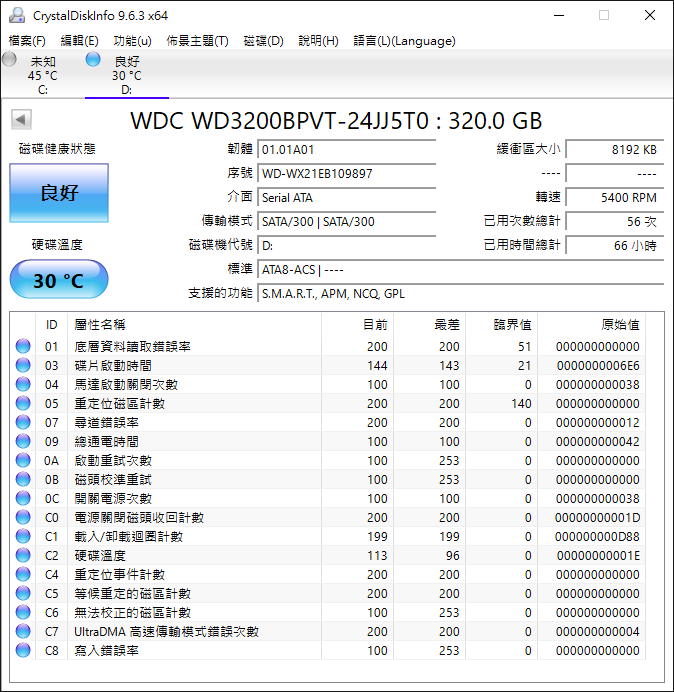Viewport: 674px width, 692px height.
Task: Click status orb of attribute C2 硬碟溫度
Action: 23,555
